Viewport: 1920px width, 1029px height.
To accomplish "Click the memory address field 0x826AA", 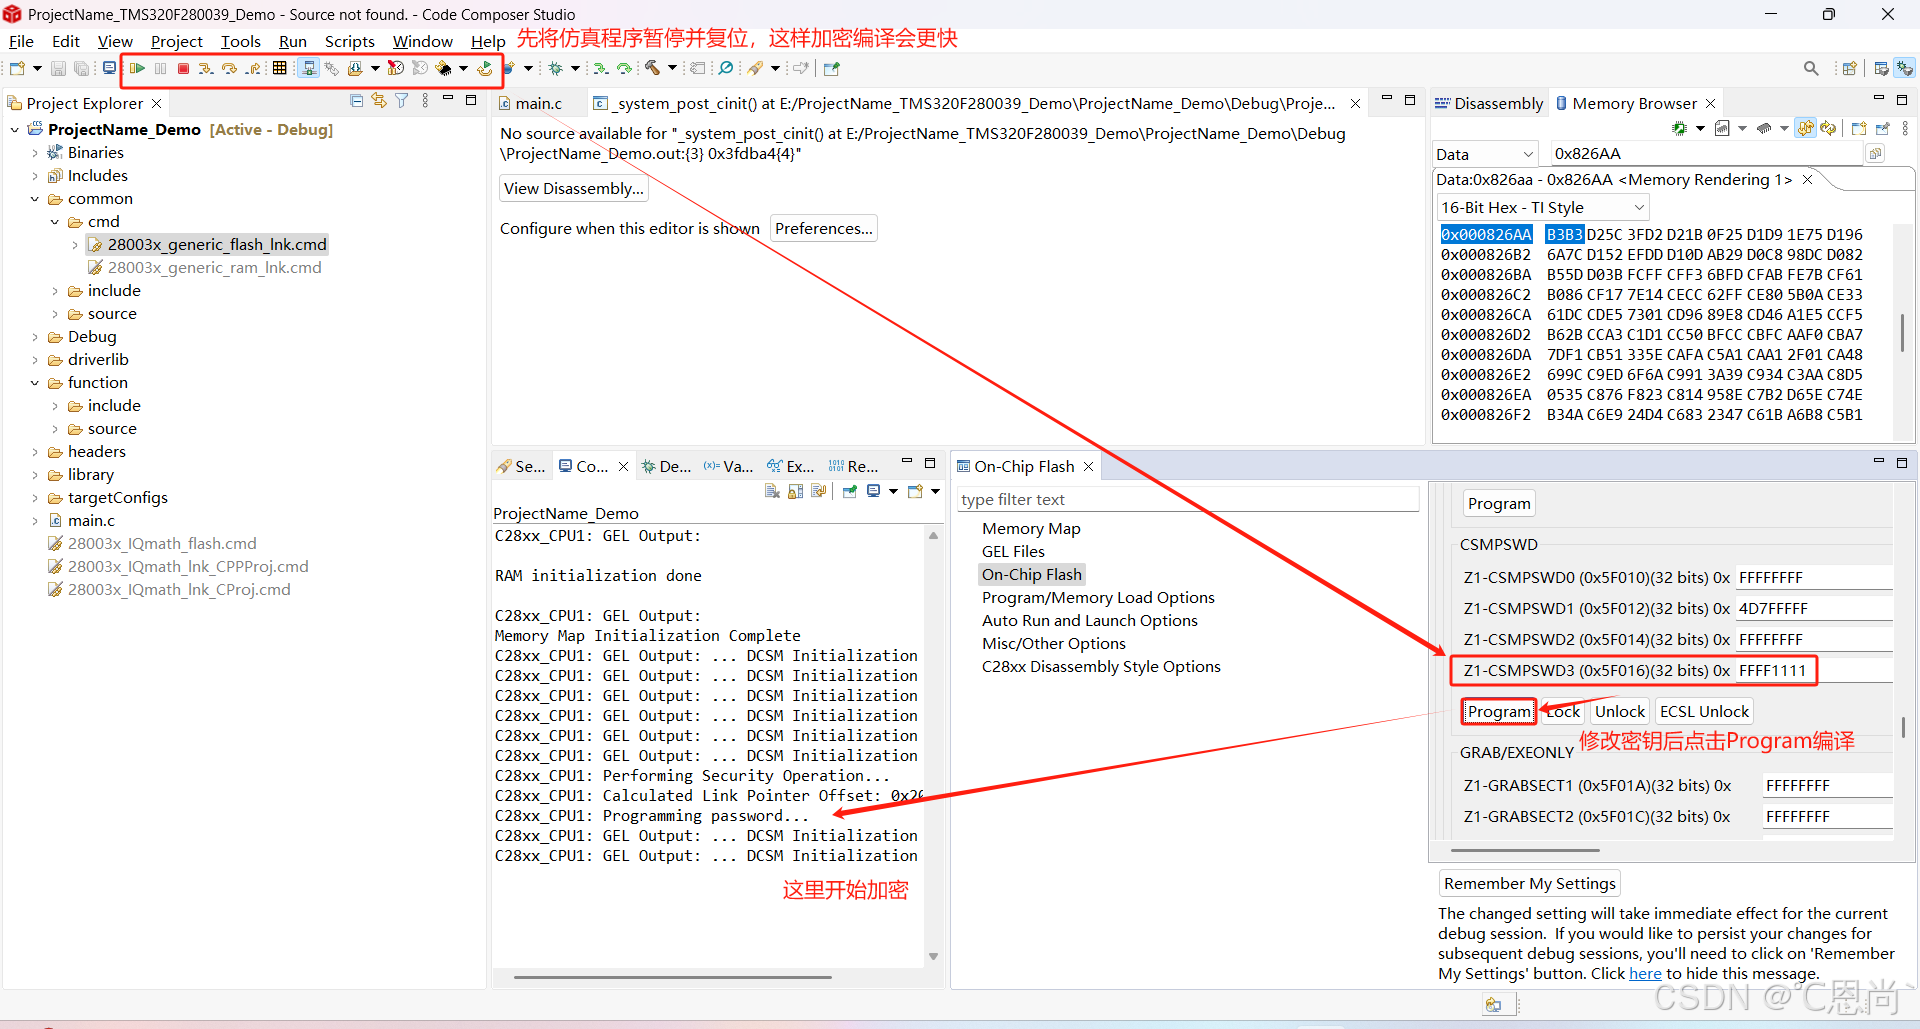I will point(1708,154).
